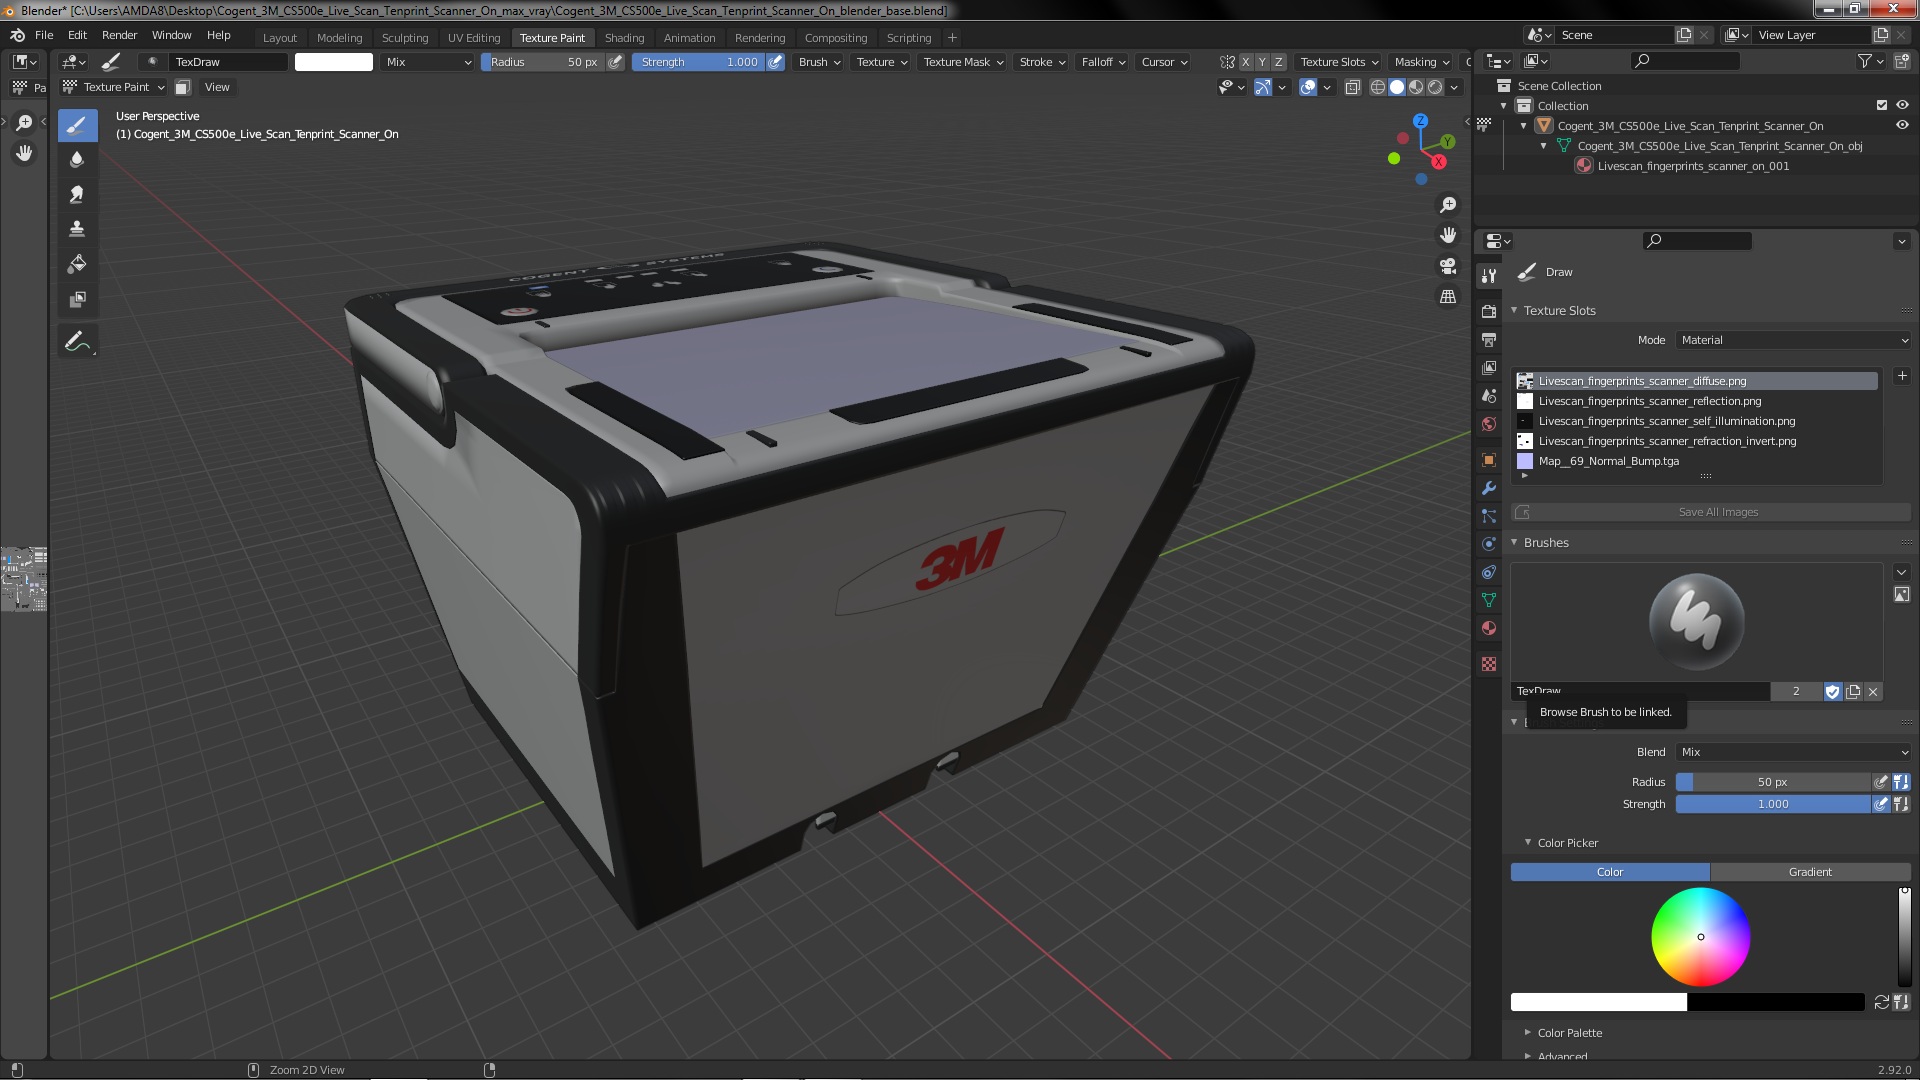Collapse the Texture Slots panel

(x=1514, y=310)
